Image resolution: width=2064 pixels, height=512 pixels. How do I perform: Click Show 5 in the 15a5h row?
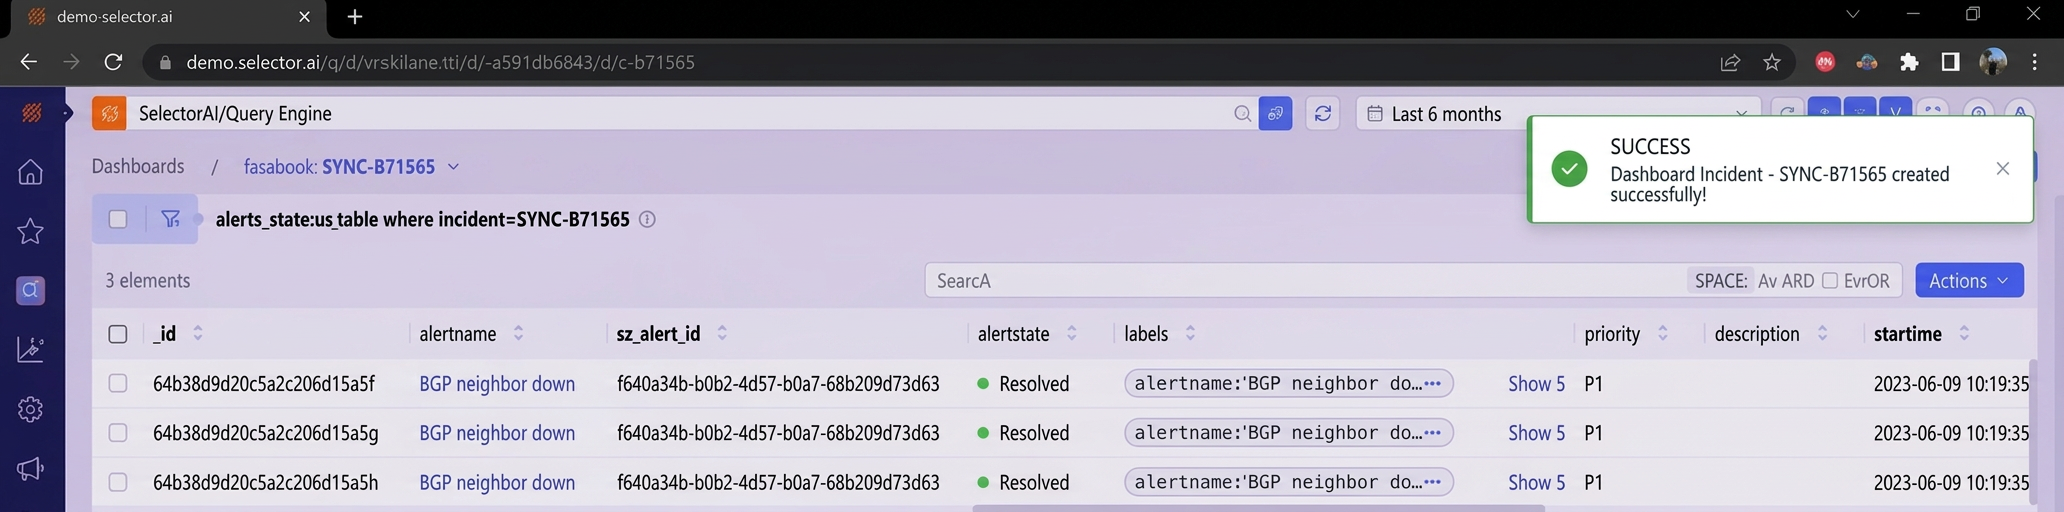[x=1536, y=483]
